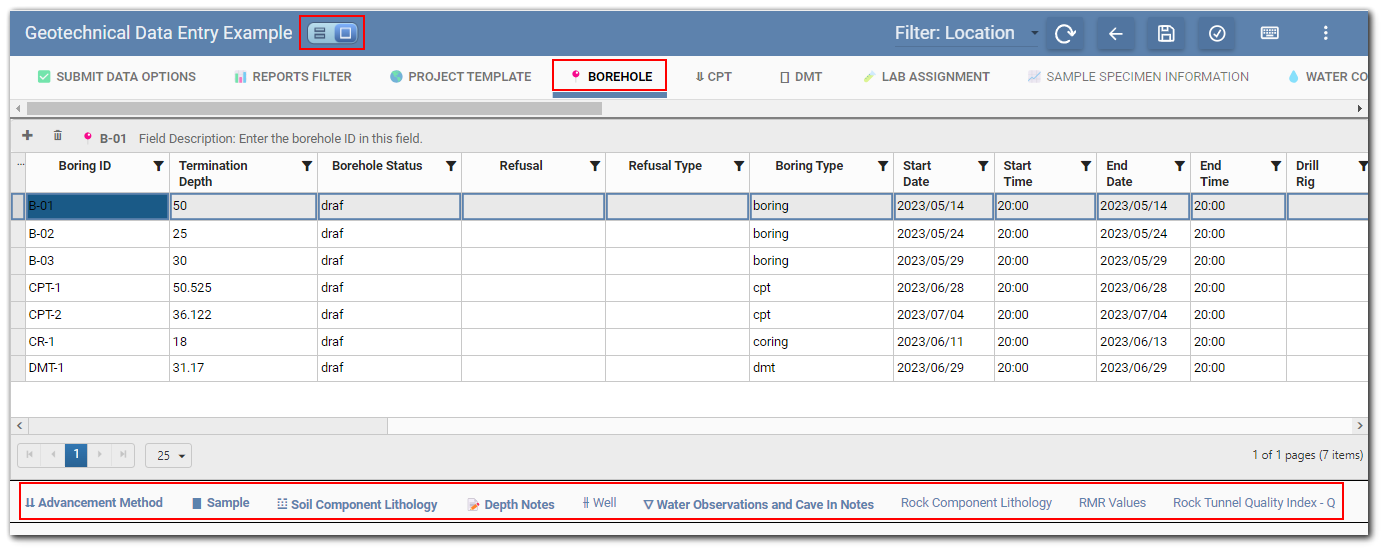Select page 1 in pager
Viewport: 1386px width, 553px height.
pos(76,455)
